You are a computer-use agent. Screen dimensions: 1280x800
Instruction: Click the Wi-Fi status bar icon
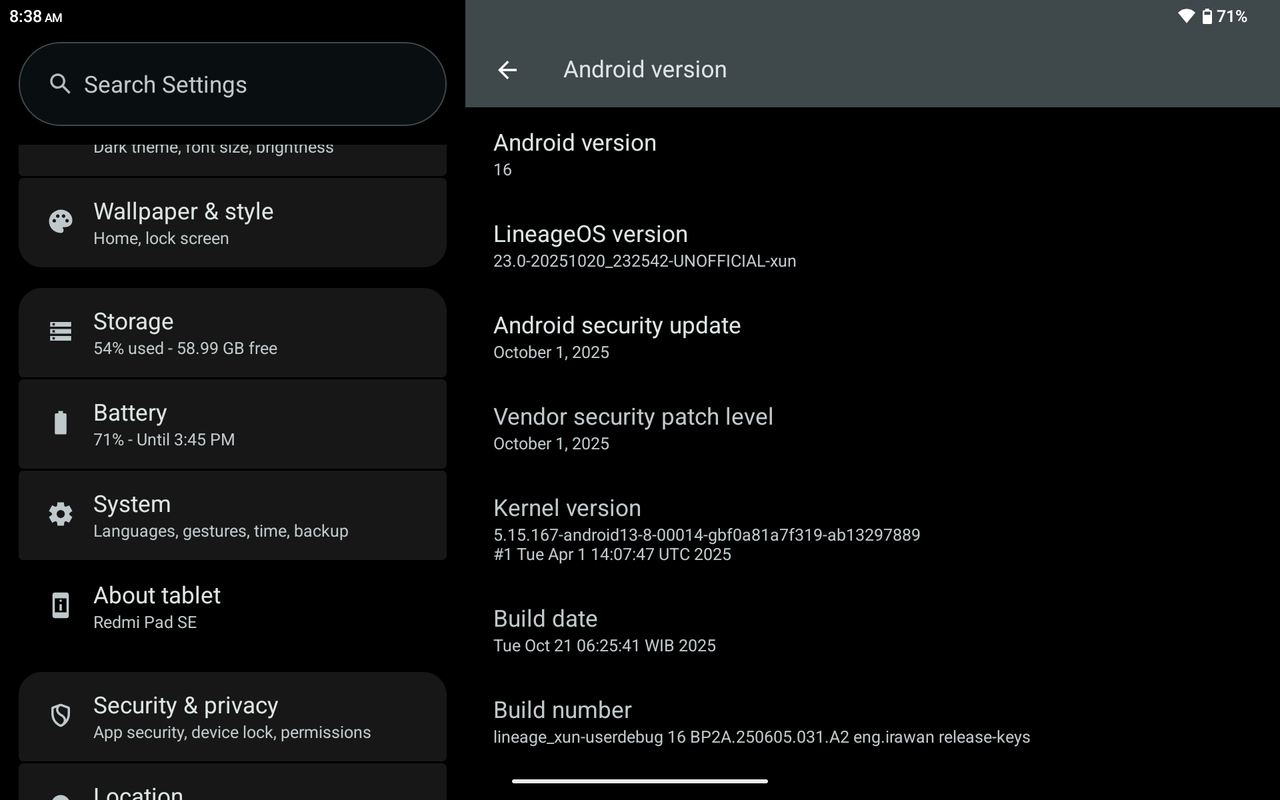1186,16
